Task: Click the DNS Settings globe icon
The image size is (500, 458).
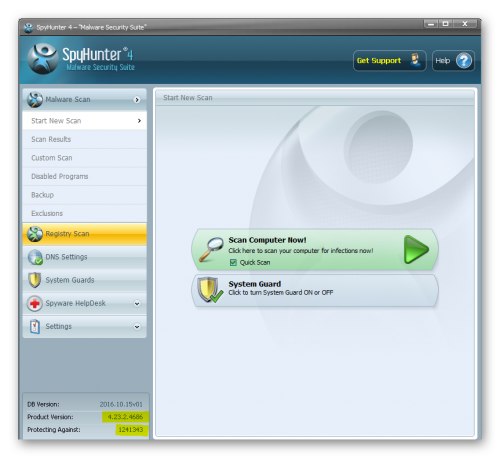Action: (x=35, y=257)
